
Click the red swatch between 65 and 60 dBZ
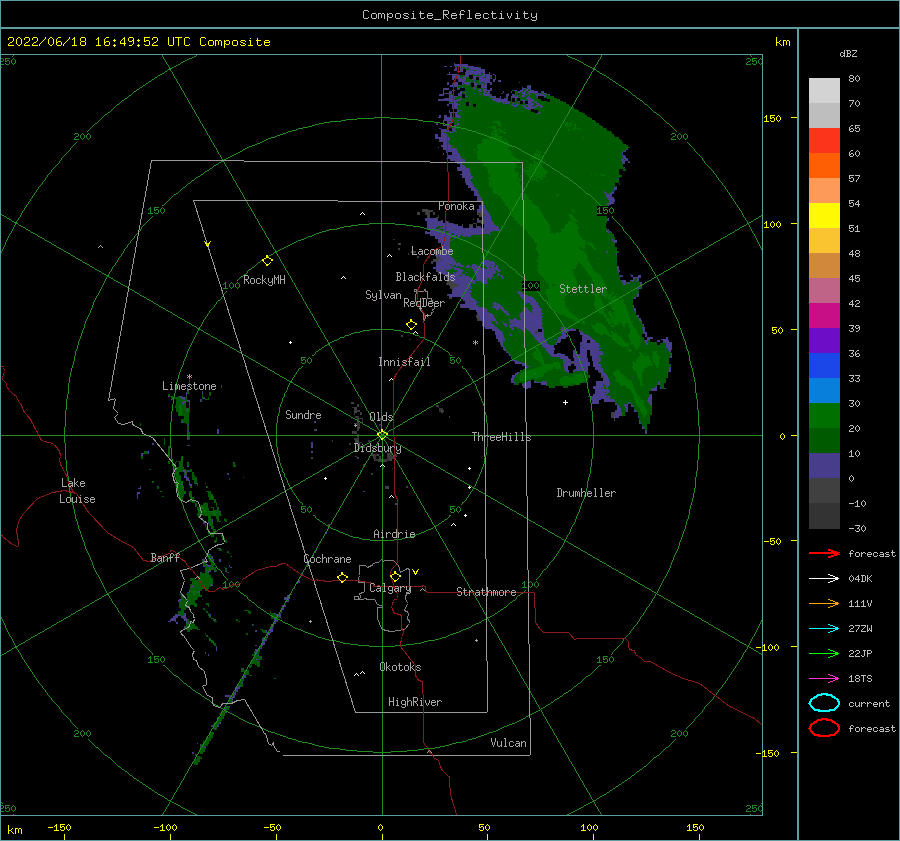tap(824, 141)
